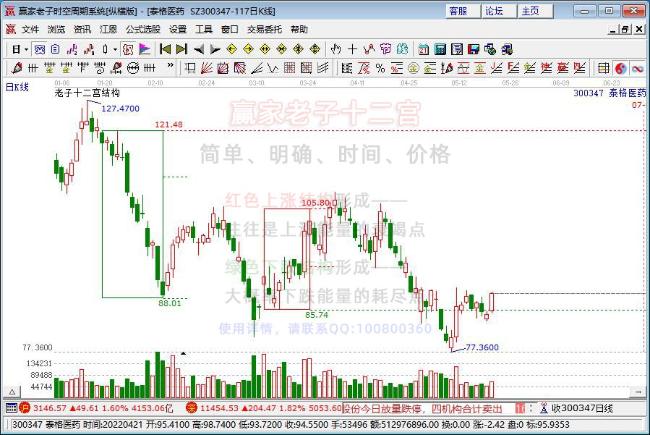Open the 公式选股 menu
This screenshot has height=435, width=650.
[x=143, y=29]
